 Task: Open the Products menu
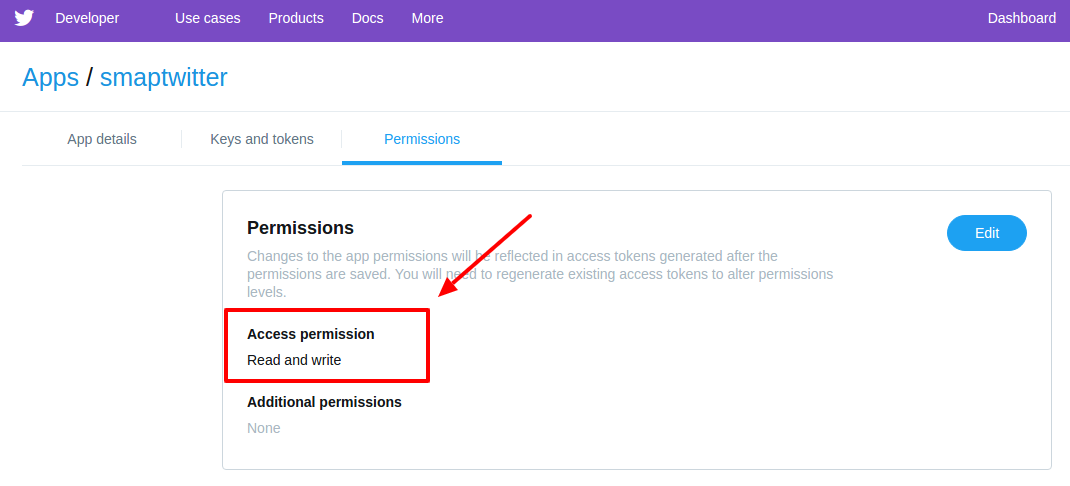click(x=296, y=18)
